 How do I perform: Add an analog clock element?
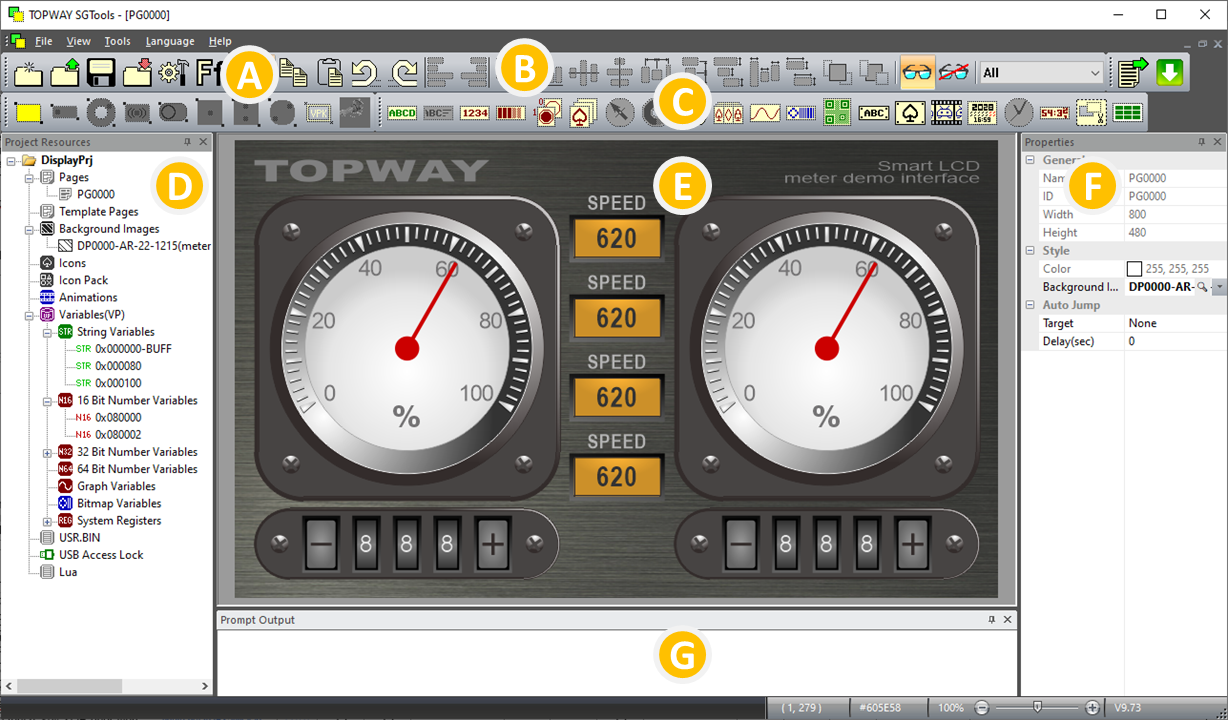pos(1018,112)
